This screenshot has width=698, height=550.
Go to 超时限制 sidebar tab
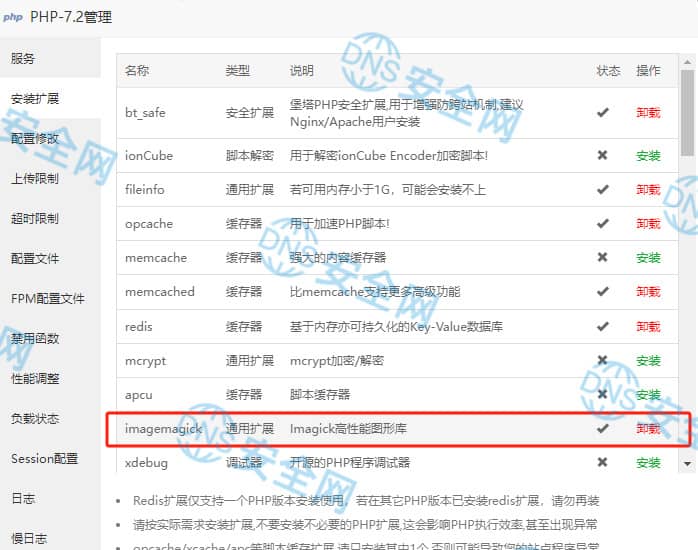point(50,218)
